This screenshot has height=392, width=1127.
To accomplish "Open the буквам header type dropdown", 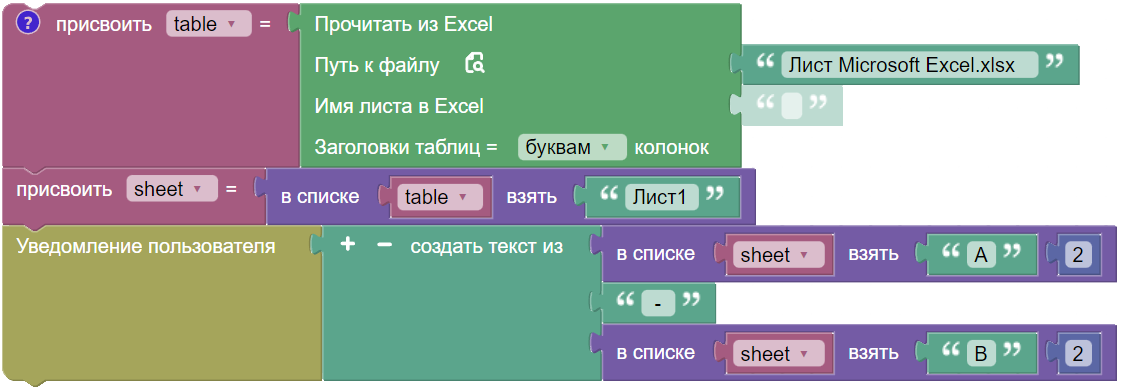I will point(572,147).
